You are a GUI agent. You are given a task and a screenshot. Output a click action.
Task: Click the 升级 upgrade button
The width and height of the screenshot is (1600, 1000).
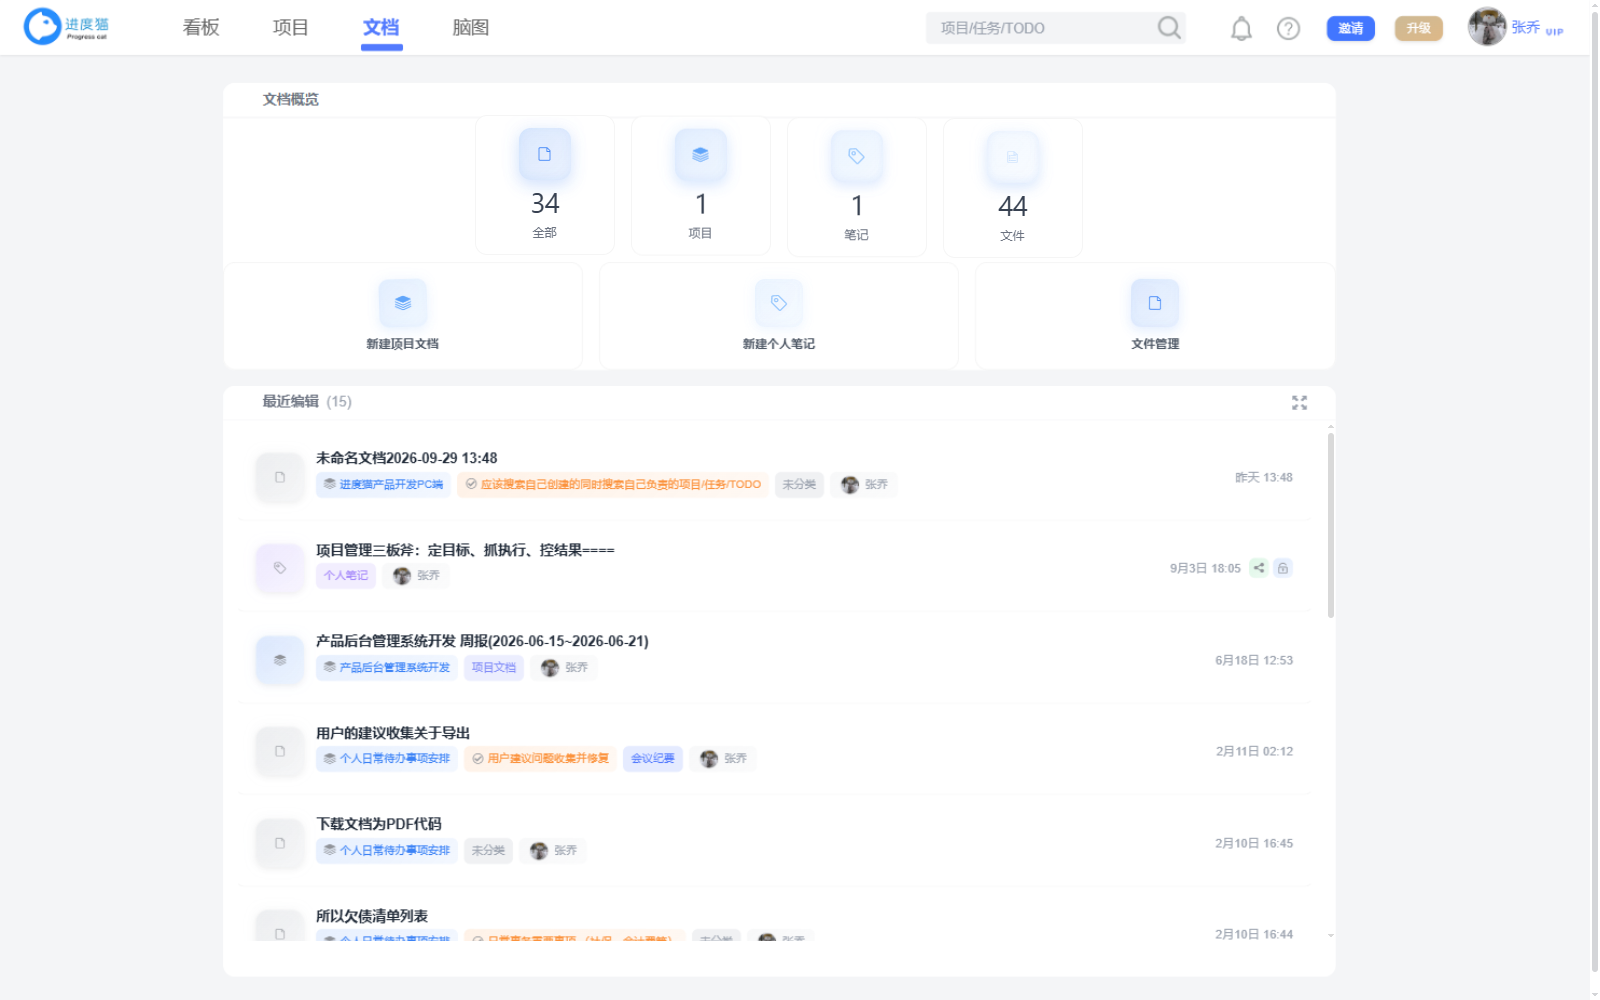(x=1419, y=28)
